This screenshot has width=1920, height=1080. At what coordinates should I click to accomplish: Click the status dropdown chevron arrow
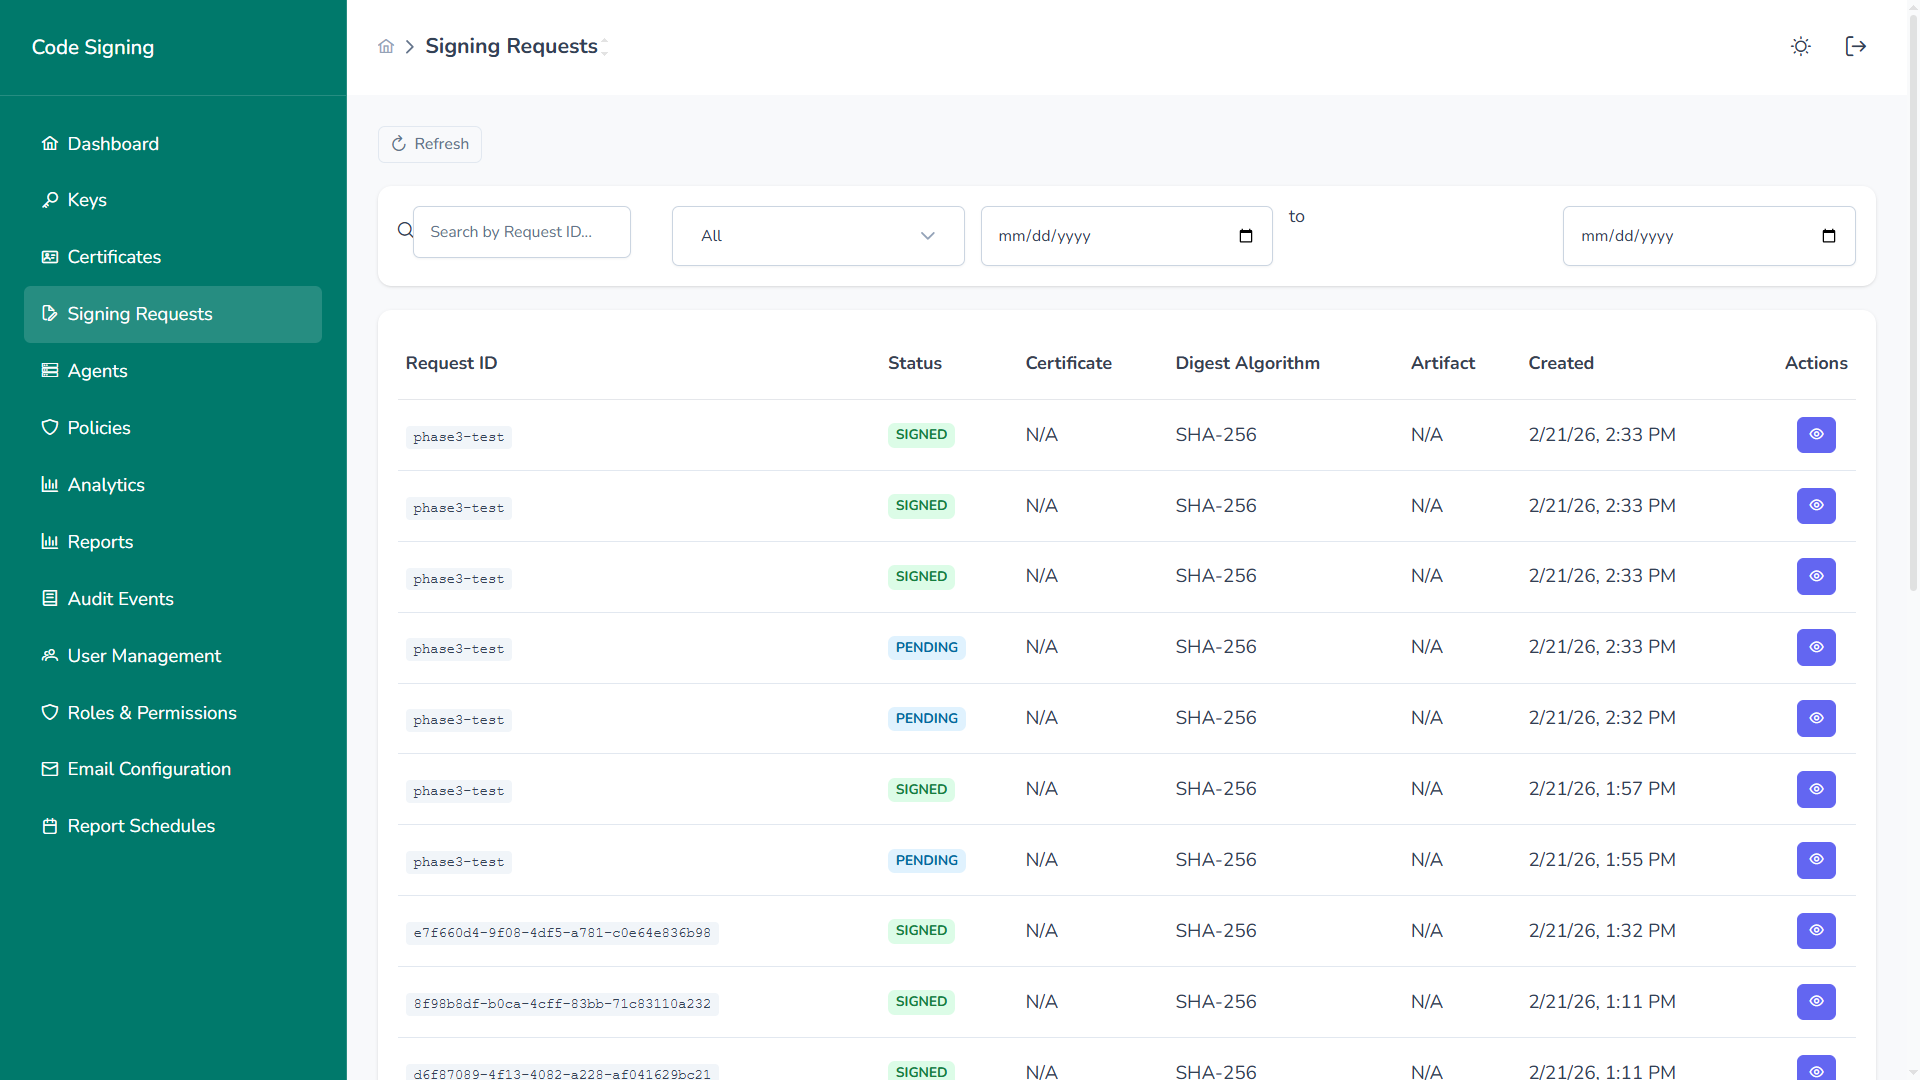[x=927, y=236]
